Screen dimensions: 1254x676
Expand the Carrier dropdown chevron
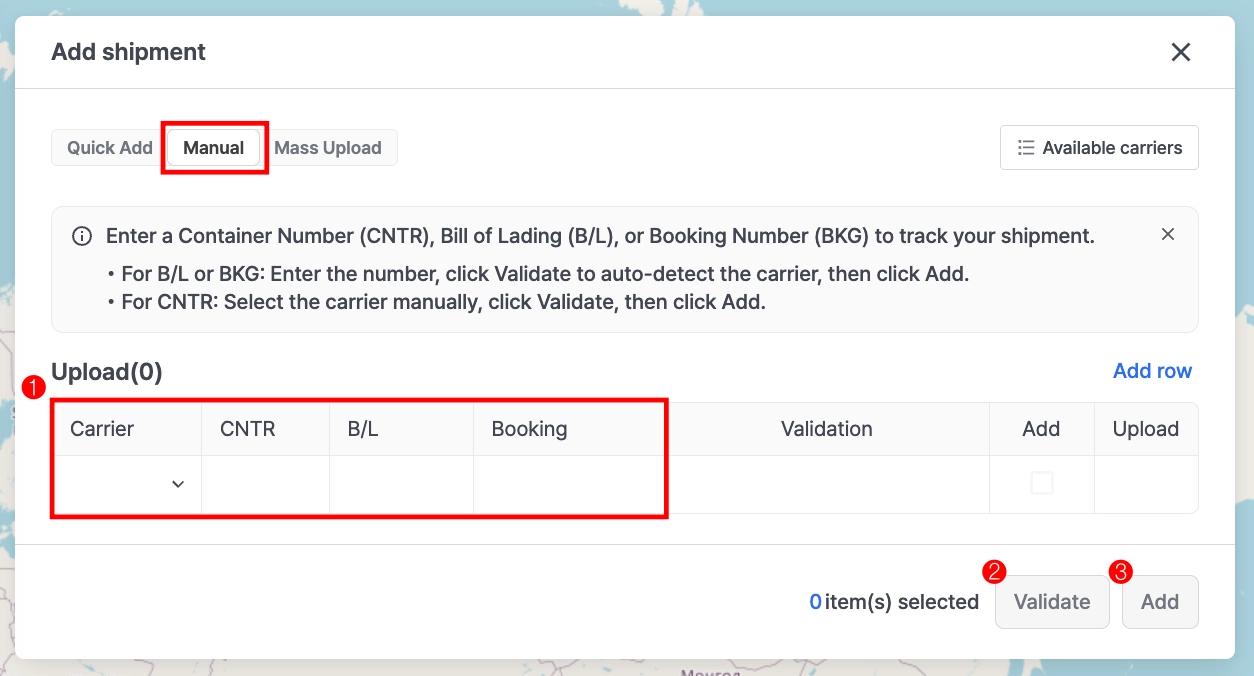(x=178, y=484)
